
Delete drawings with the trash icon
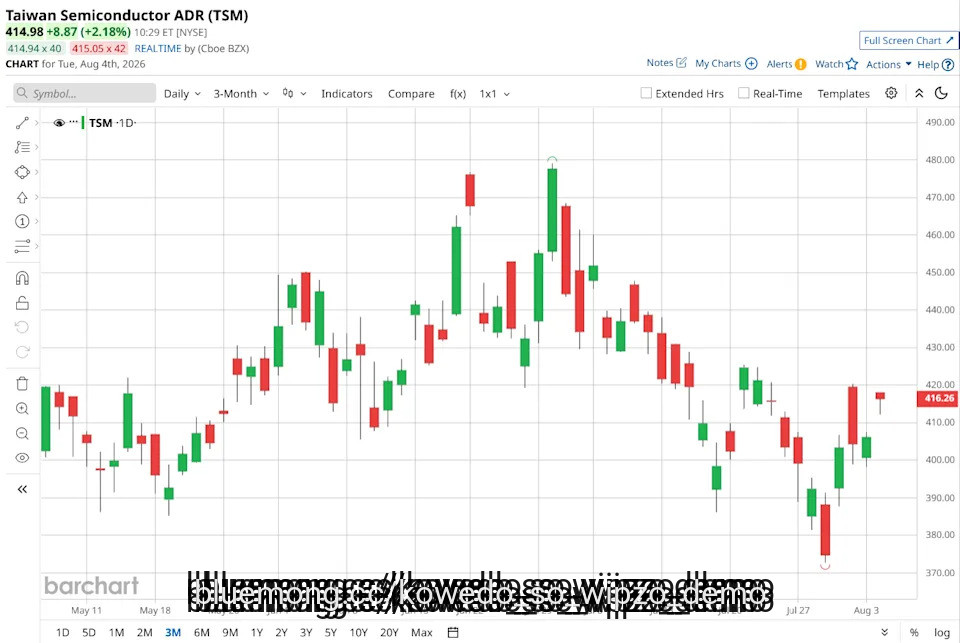coord(22,384)
